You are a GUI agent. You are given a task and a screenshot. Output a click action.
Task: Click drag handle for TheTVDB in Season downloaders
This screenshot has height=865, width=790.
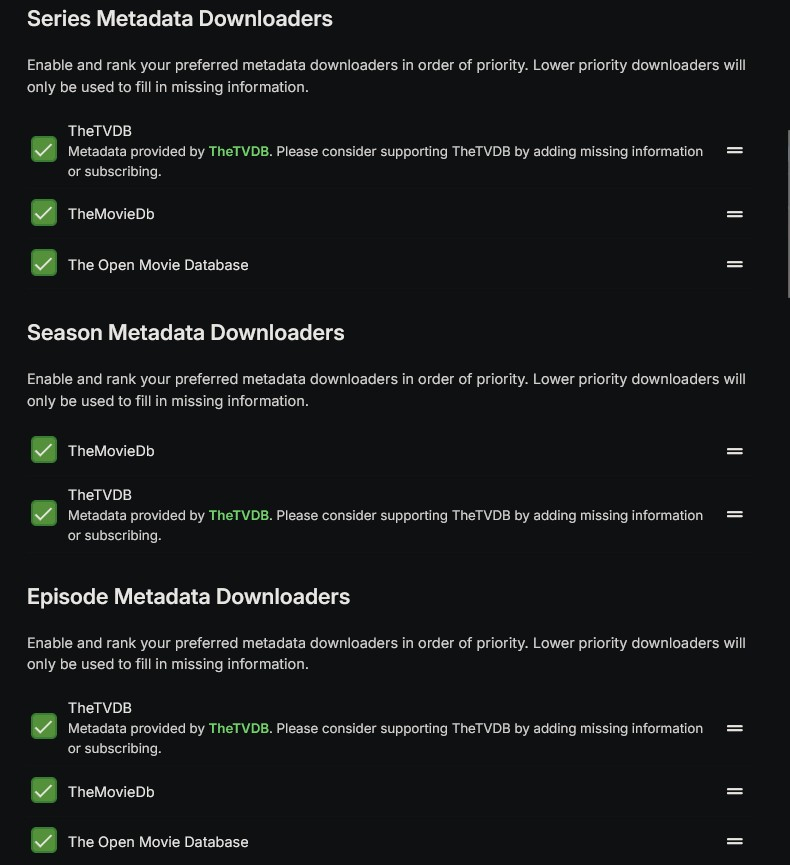click(735, 515)
